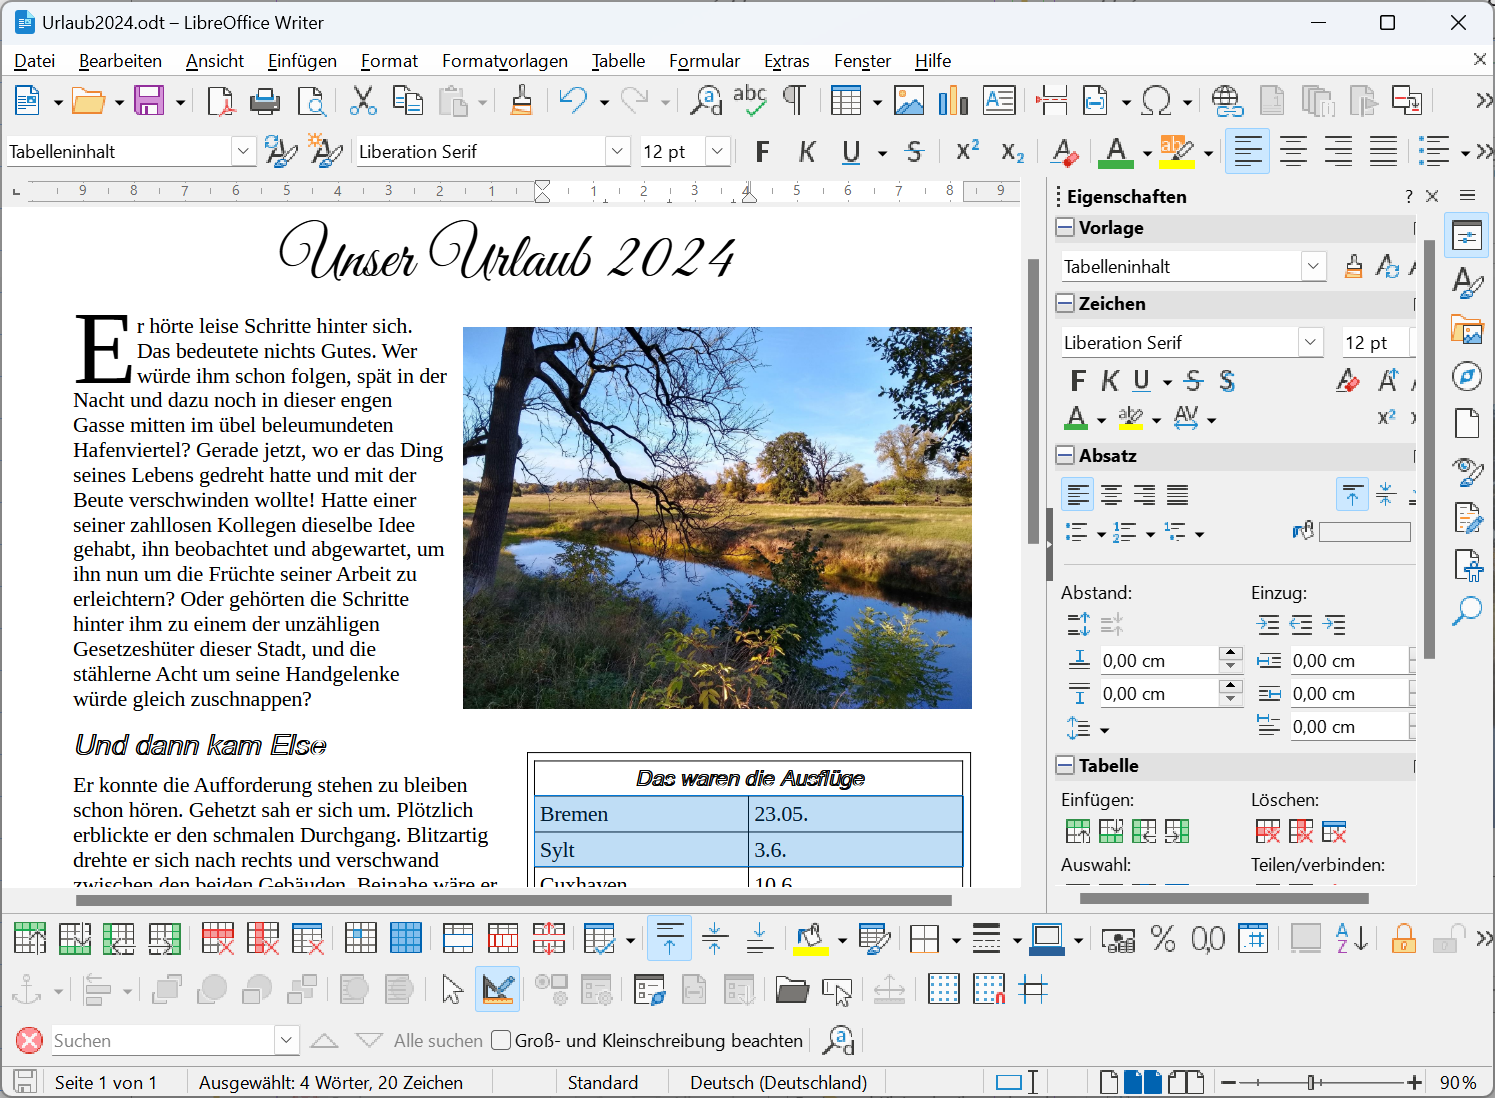This screenshot has width=1495, height=1098.
Task: Enable Groß- und Kleinschreibung beachten checkbox
Action: click(501, 1040)
